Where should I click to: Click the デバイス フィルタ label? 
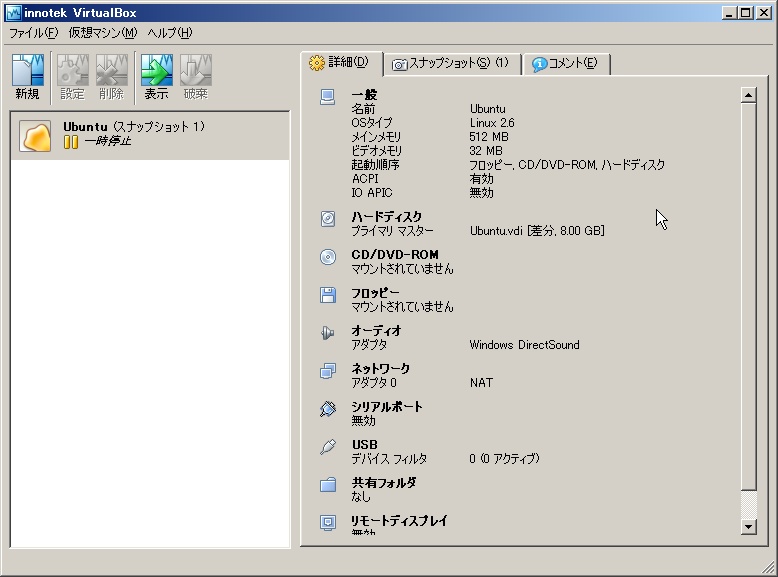pyautogui.click(x=389, y=459)
